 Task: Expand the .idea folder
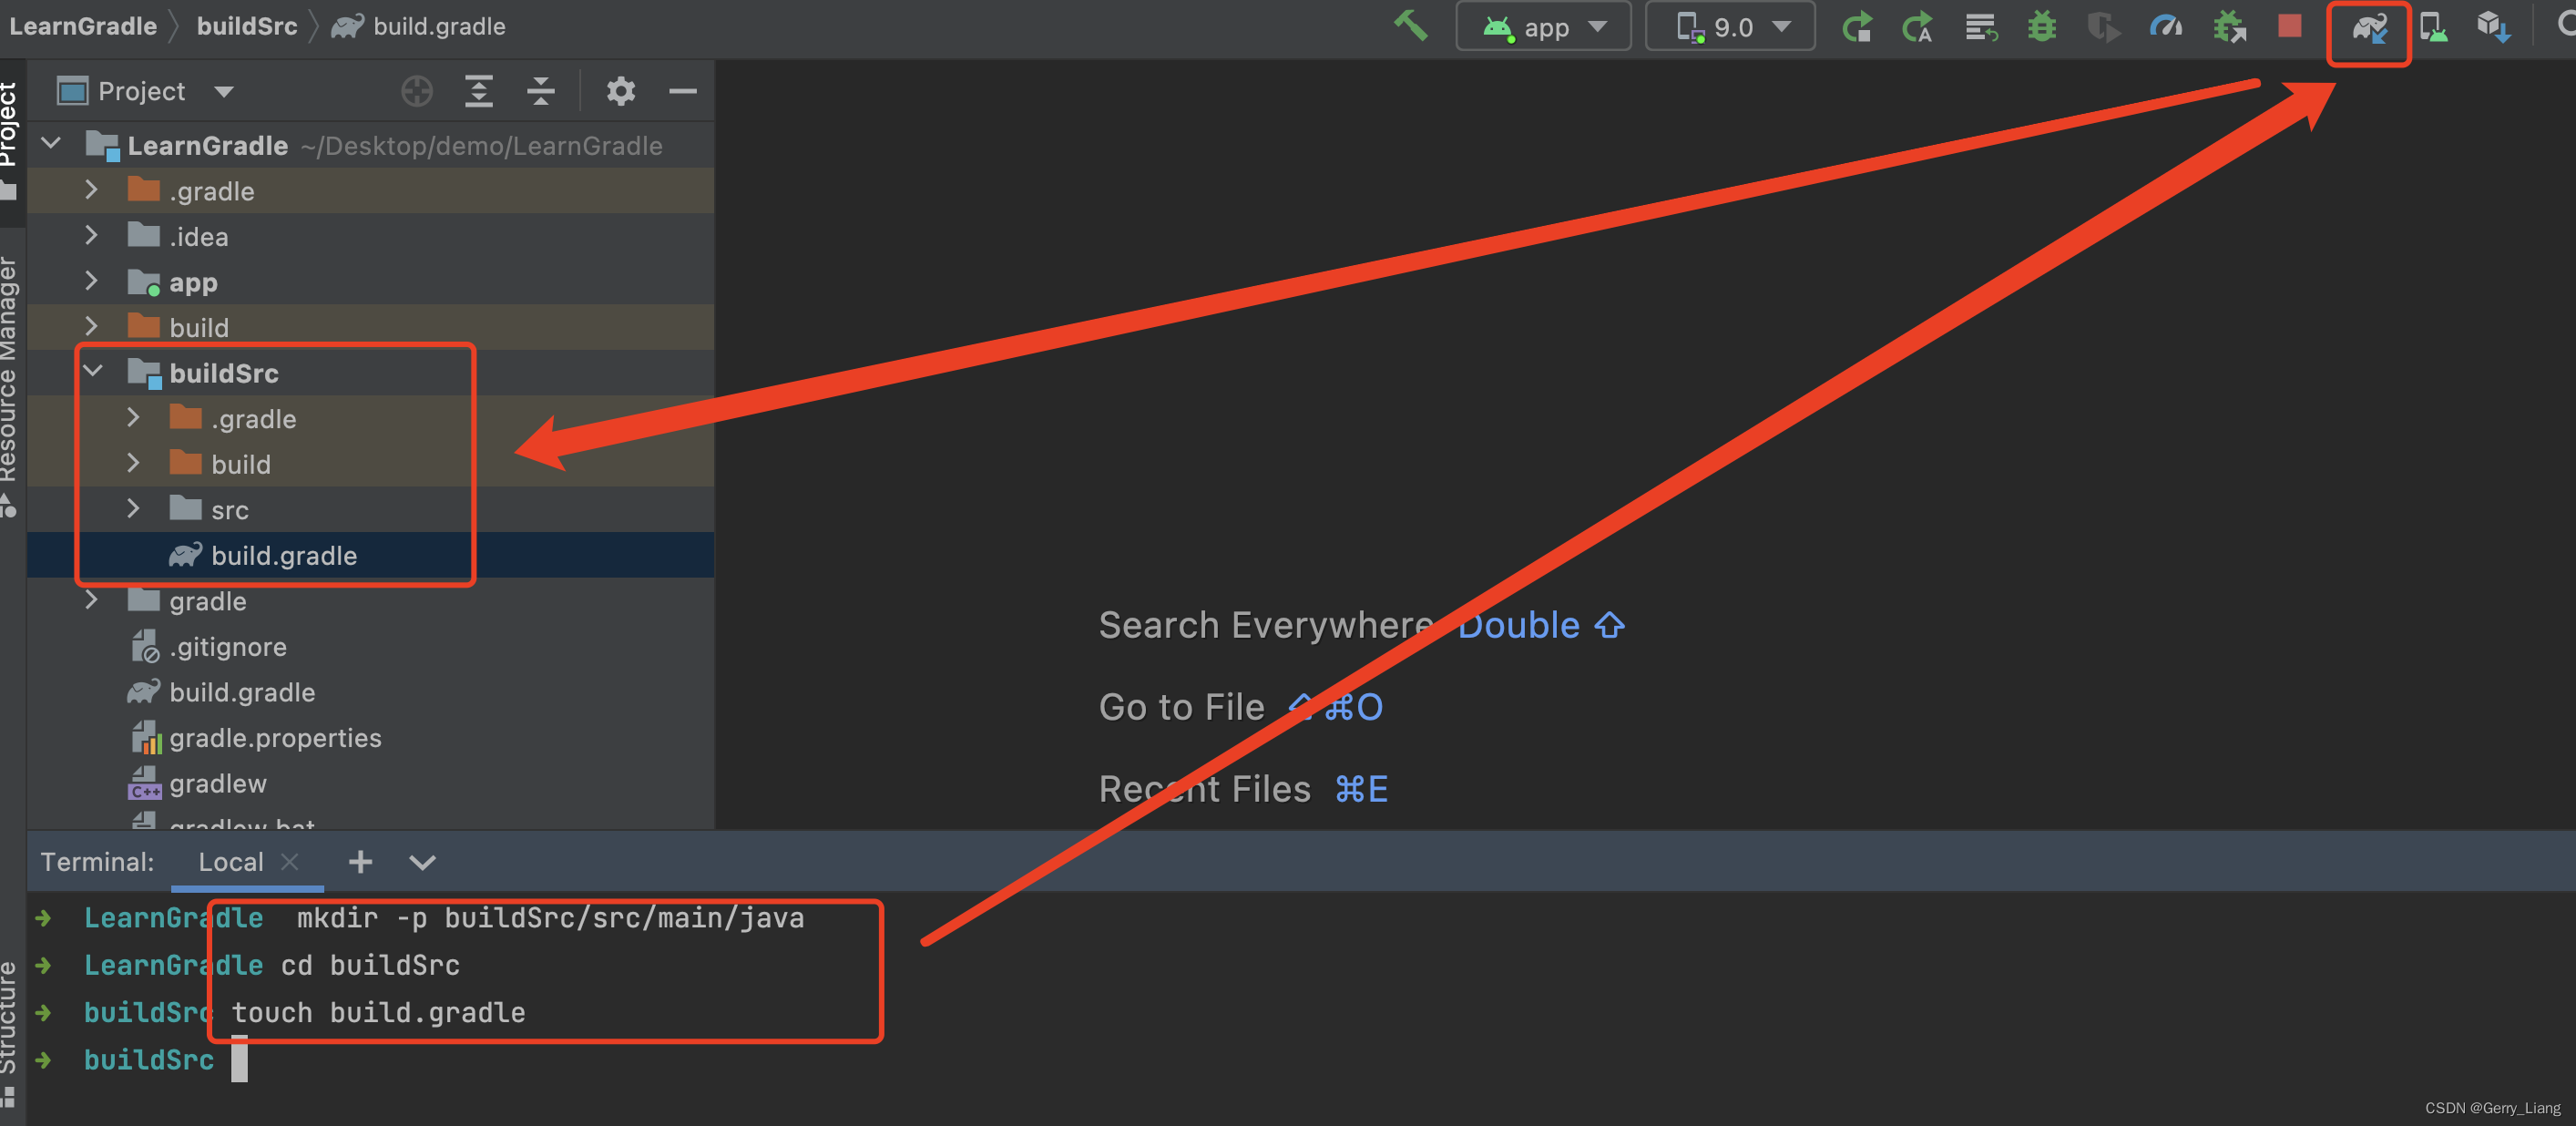point(92,235)
